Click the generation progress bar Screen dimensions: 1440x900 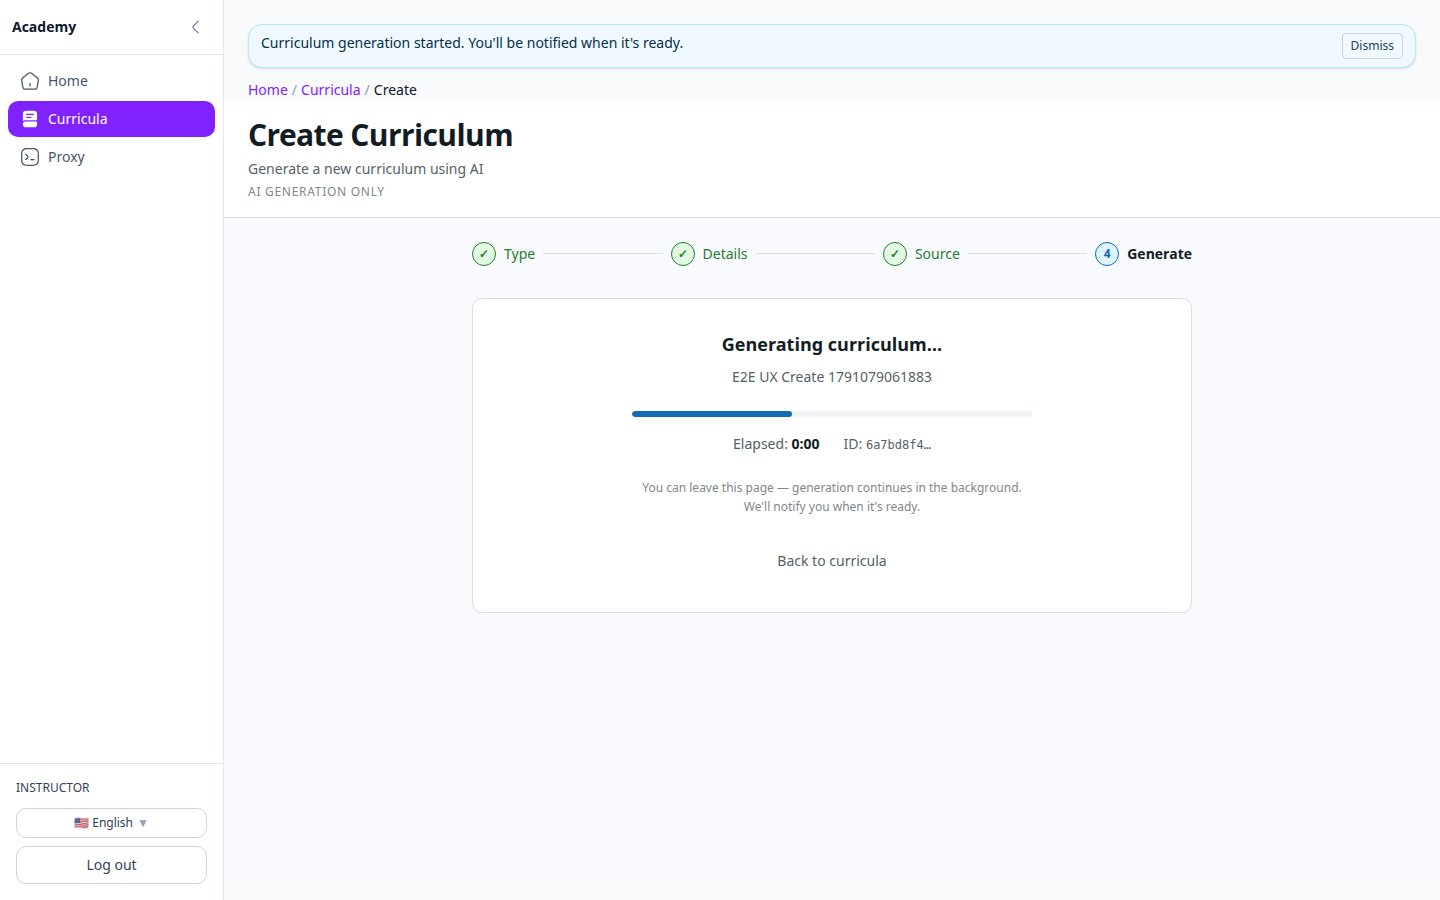pos(832,414)
